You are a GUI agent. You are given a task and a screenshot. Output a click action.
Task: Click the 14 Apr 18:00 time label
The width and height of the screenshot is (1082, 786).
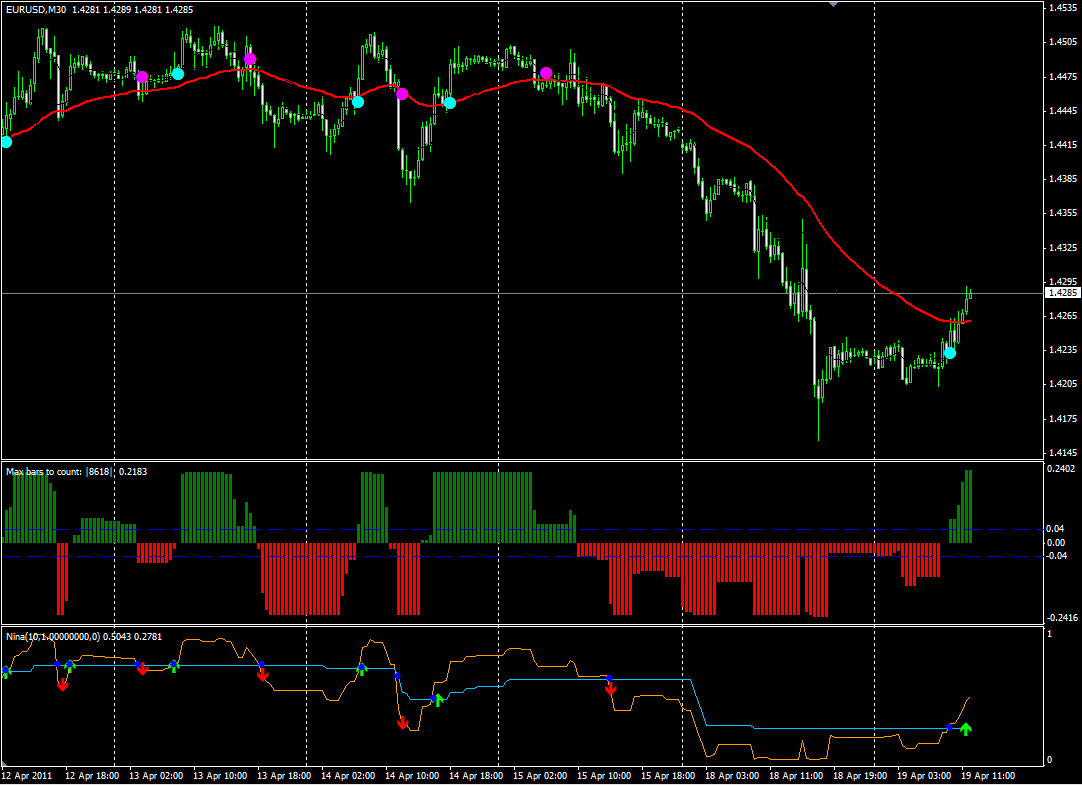[477, 776]
